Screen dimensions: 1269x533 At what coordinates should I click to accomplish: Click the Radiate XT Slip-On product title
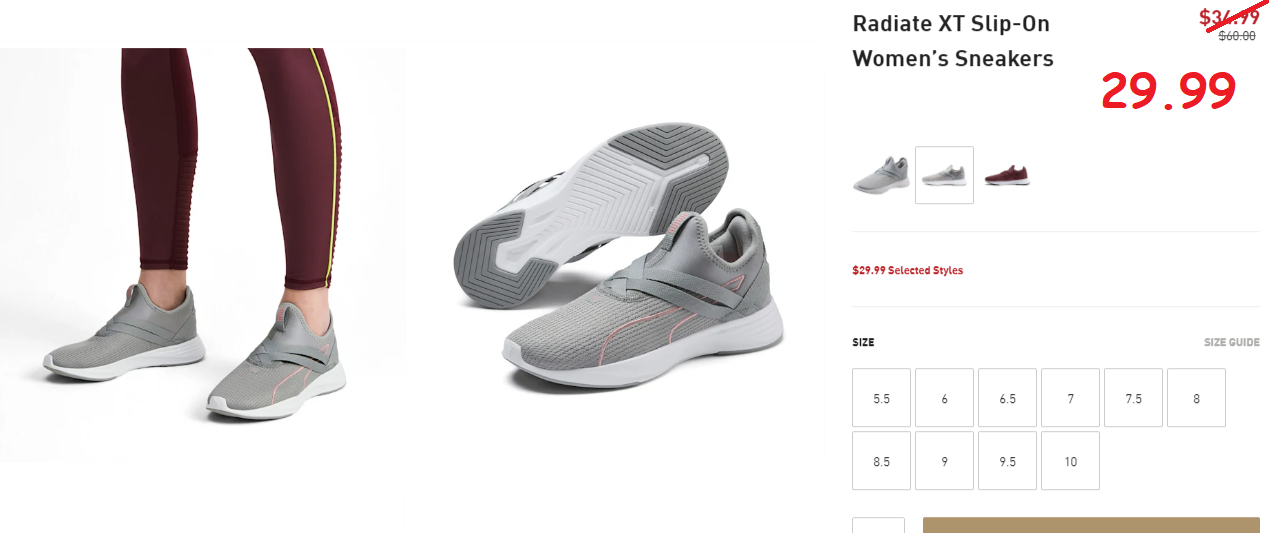[x=953, y=41]
